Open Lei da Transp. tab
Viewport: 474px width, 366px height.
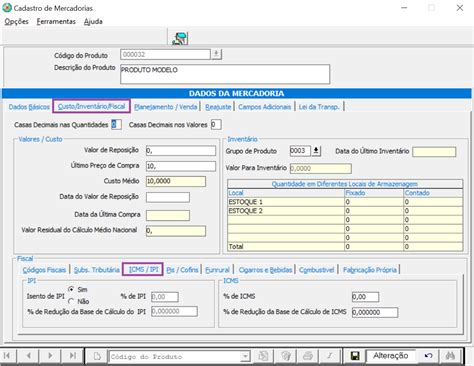[319, 107]
